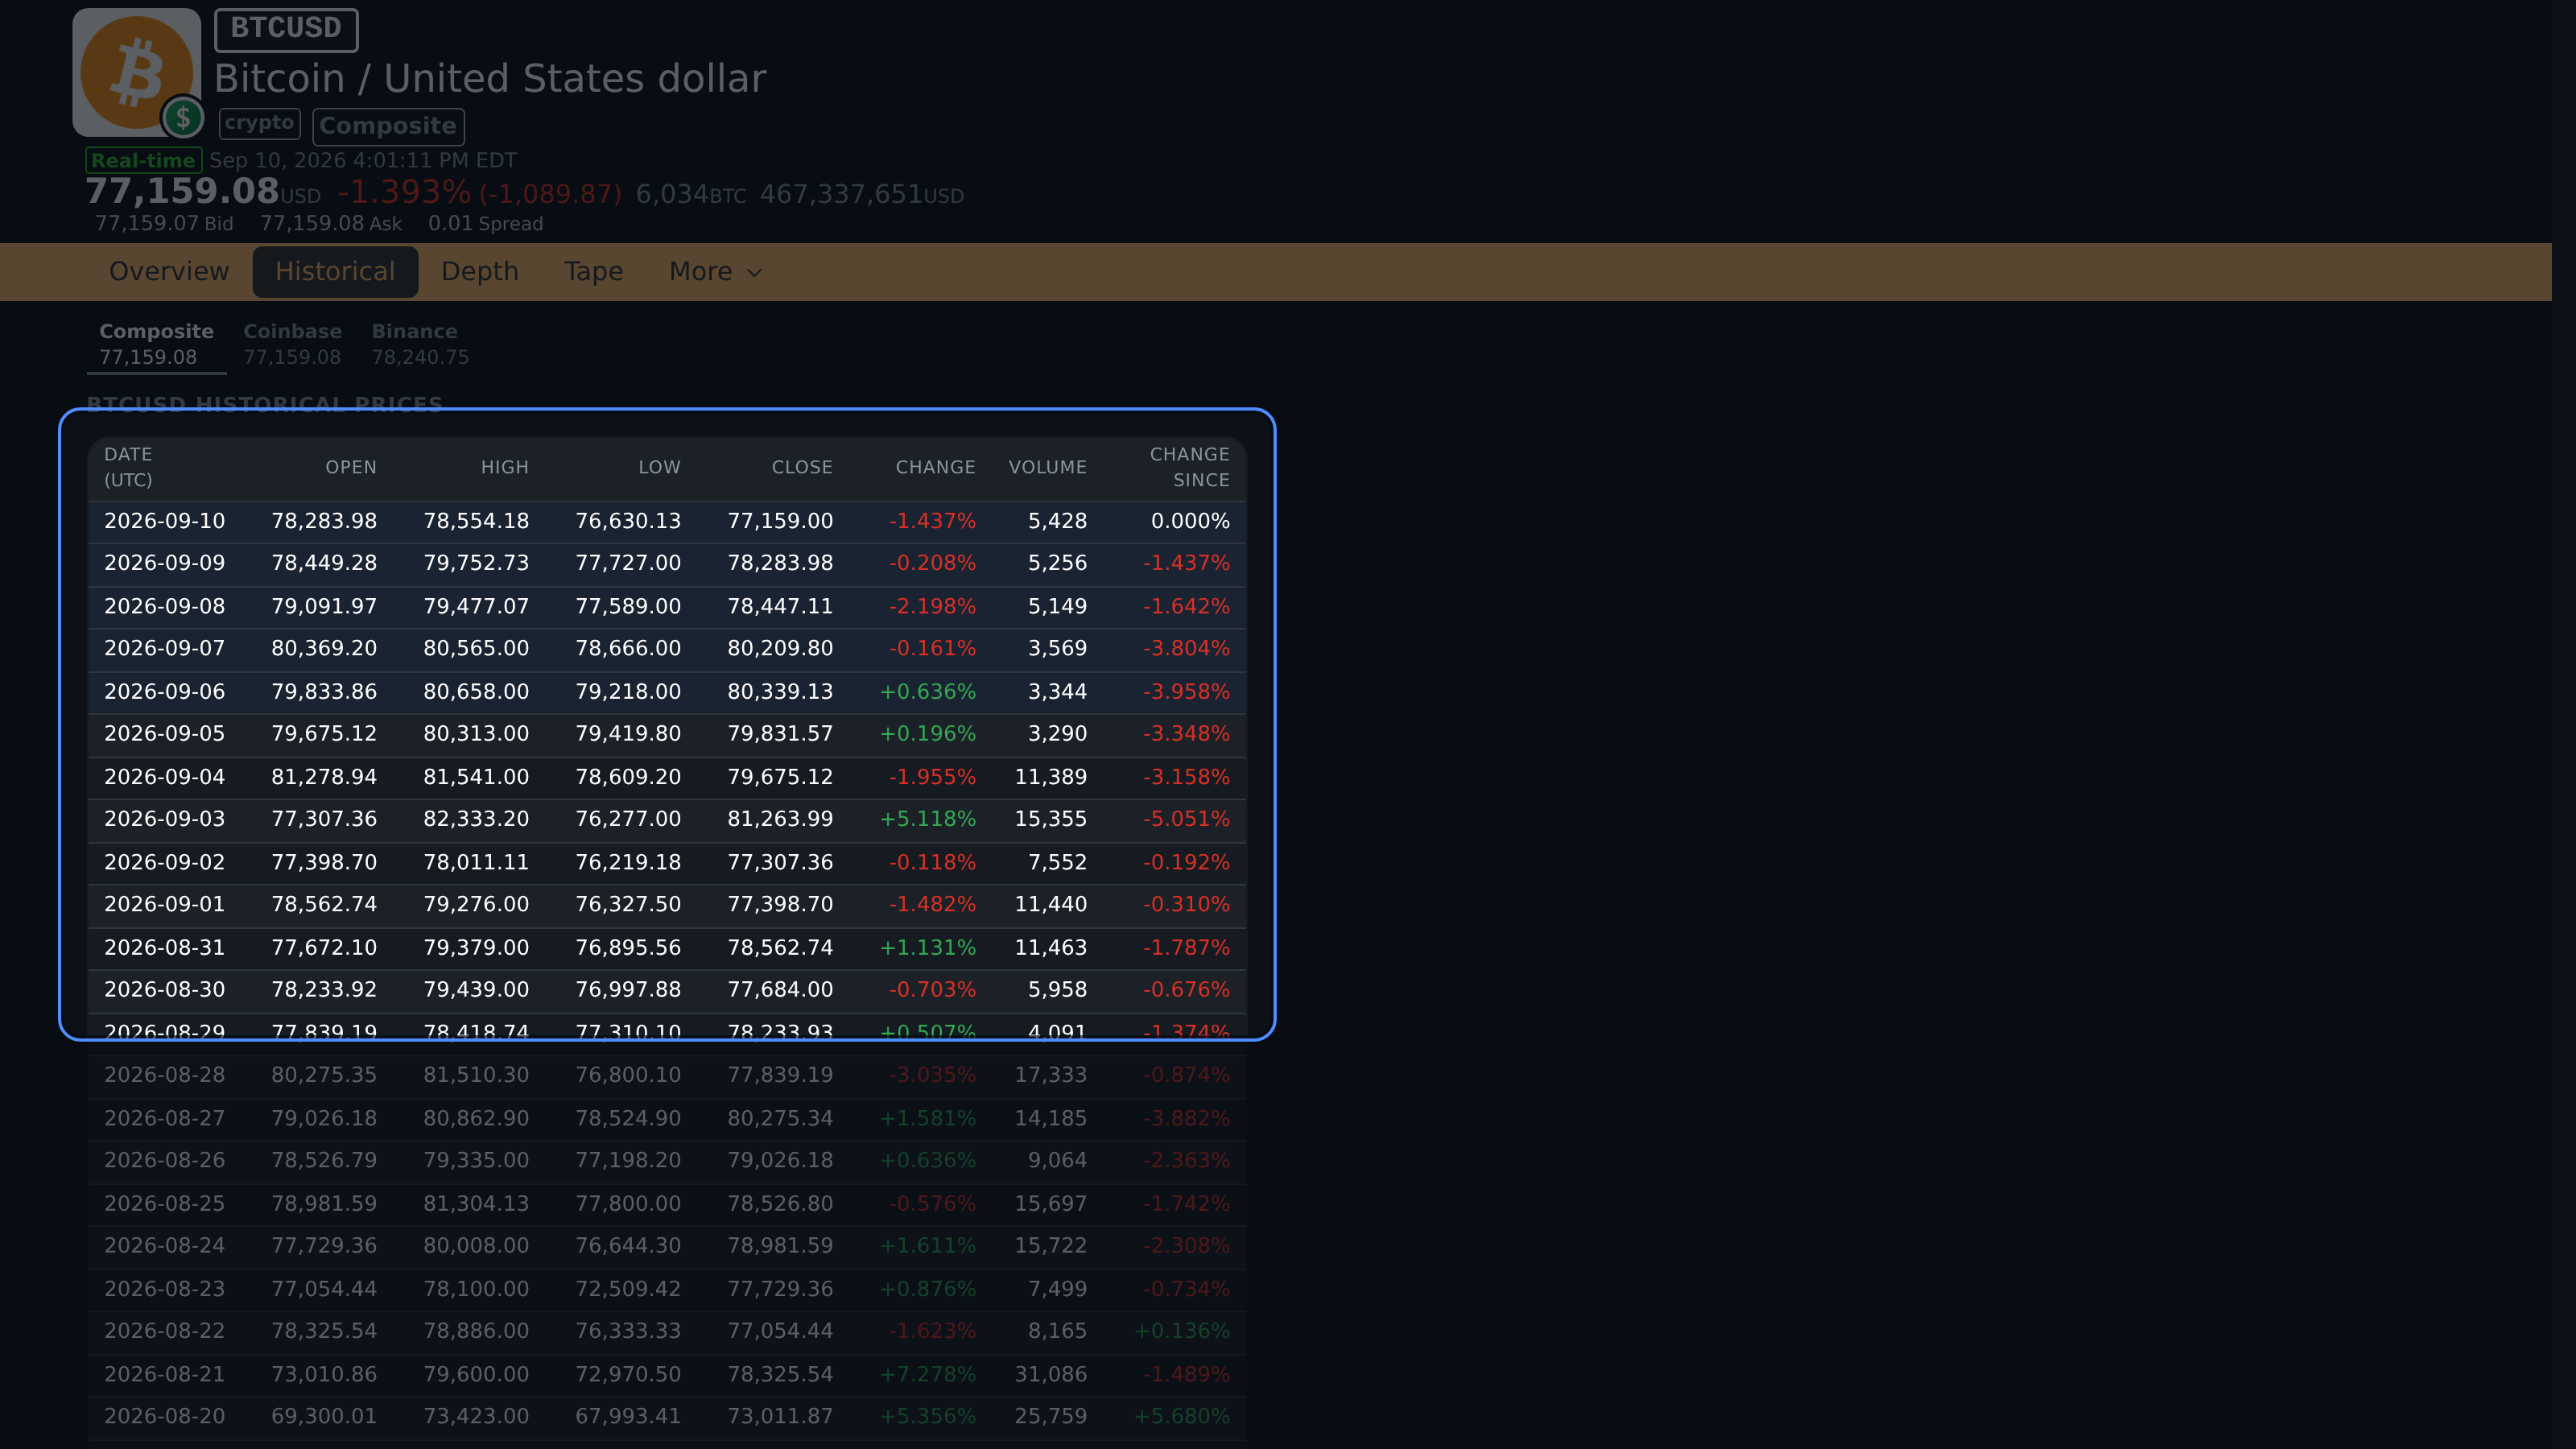Image resolution: width=2576 pixels, height=1449 pixels.
Task: Click change value +1.611%
Action: [927, 1246]
